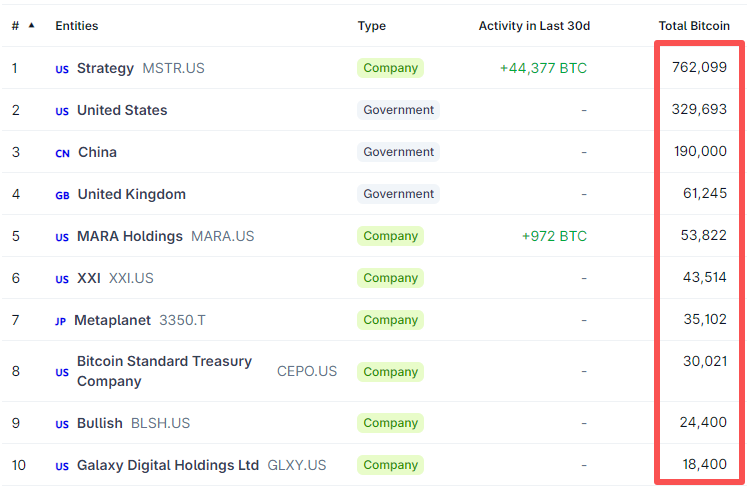Click the US icon beside MARA Holdings
Viewport: 747px width, 488px height.
pyautogui.click(x=62, y=237)
